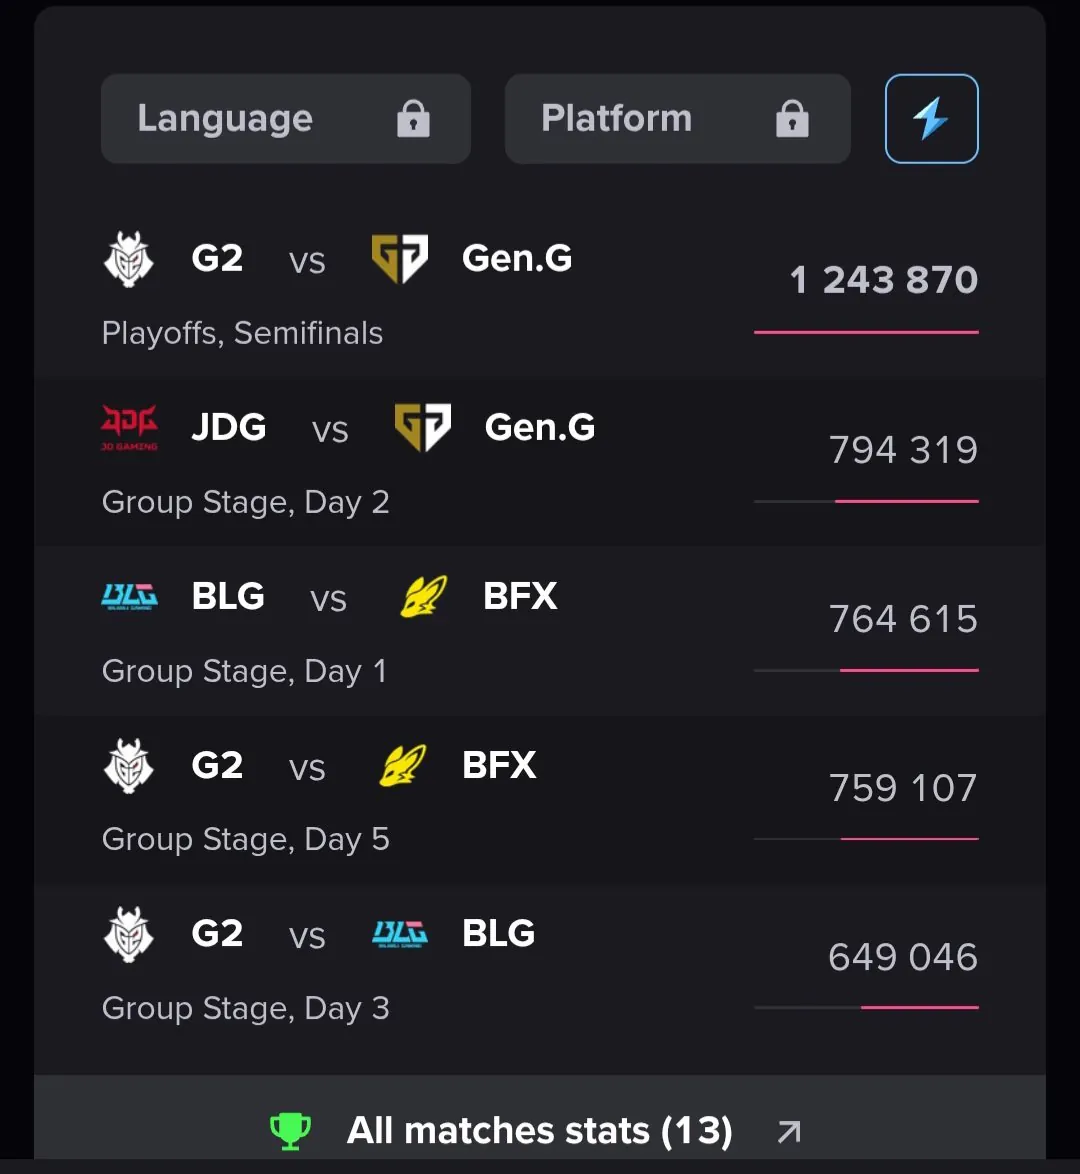Screen dimensions: 1080x1174
Task: Open All matches stats (13) link
Action: pyautogui.click(x=539, y=1131)
